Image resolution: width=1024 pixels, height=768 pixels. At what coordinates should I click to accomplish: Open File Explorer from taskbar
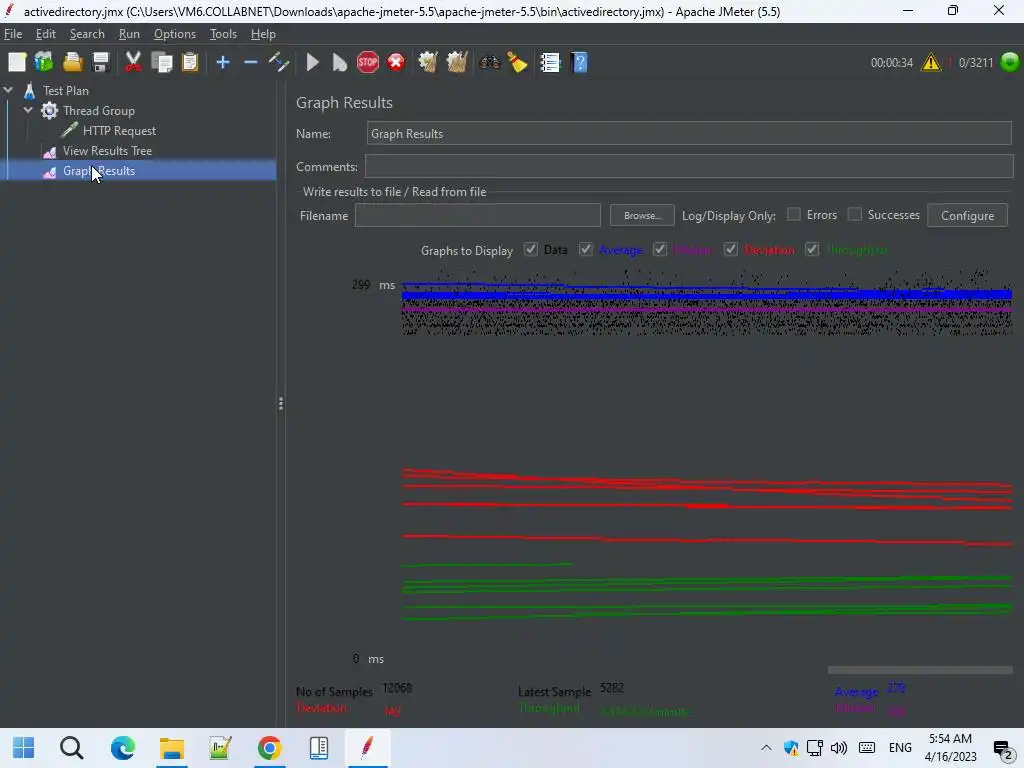(x=172, y=748)
